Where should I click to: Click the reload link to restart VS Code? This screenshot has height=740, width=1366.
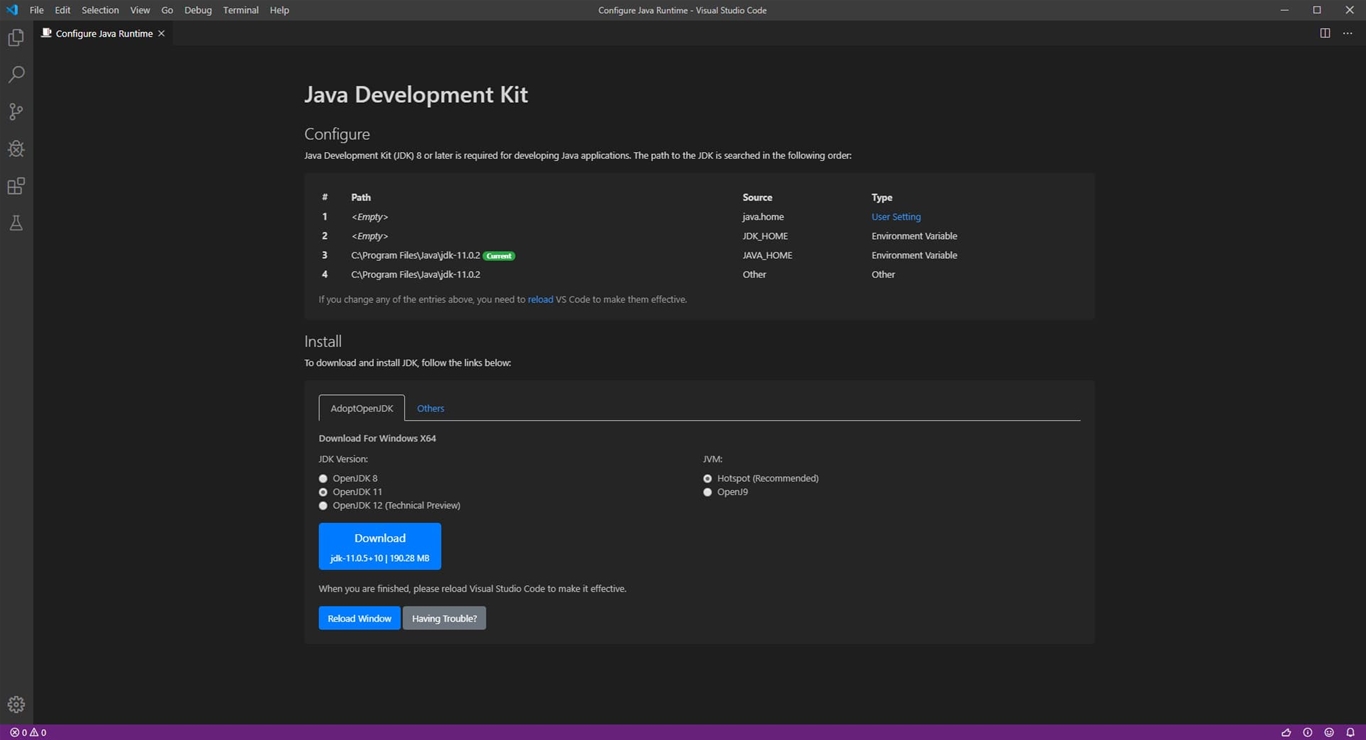tap(540, 298)
